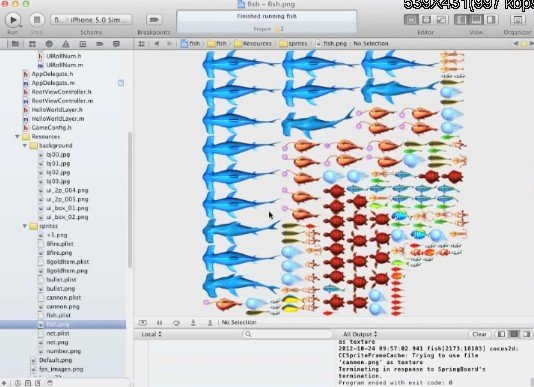Open the All Output dropdown

click(360, 334)
